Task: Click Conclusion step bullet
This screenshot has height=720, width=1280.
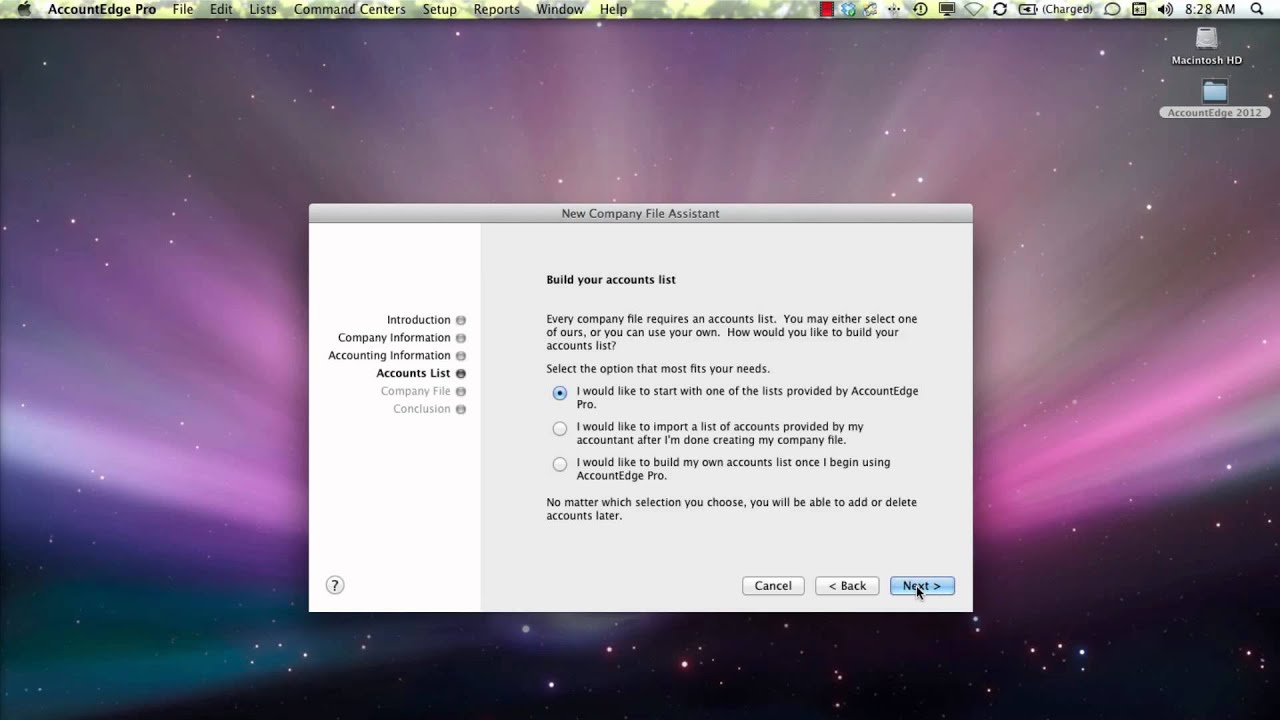Action: click(x=461, y=409)
